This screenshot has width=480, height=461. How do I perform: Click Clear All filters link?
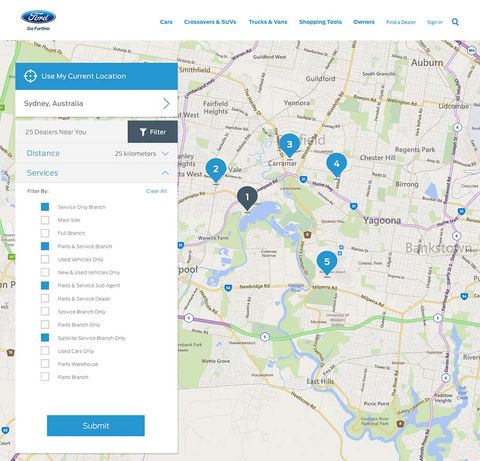pyautogui.click(x=156, y=191)
